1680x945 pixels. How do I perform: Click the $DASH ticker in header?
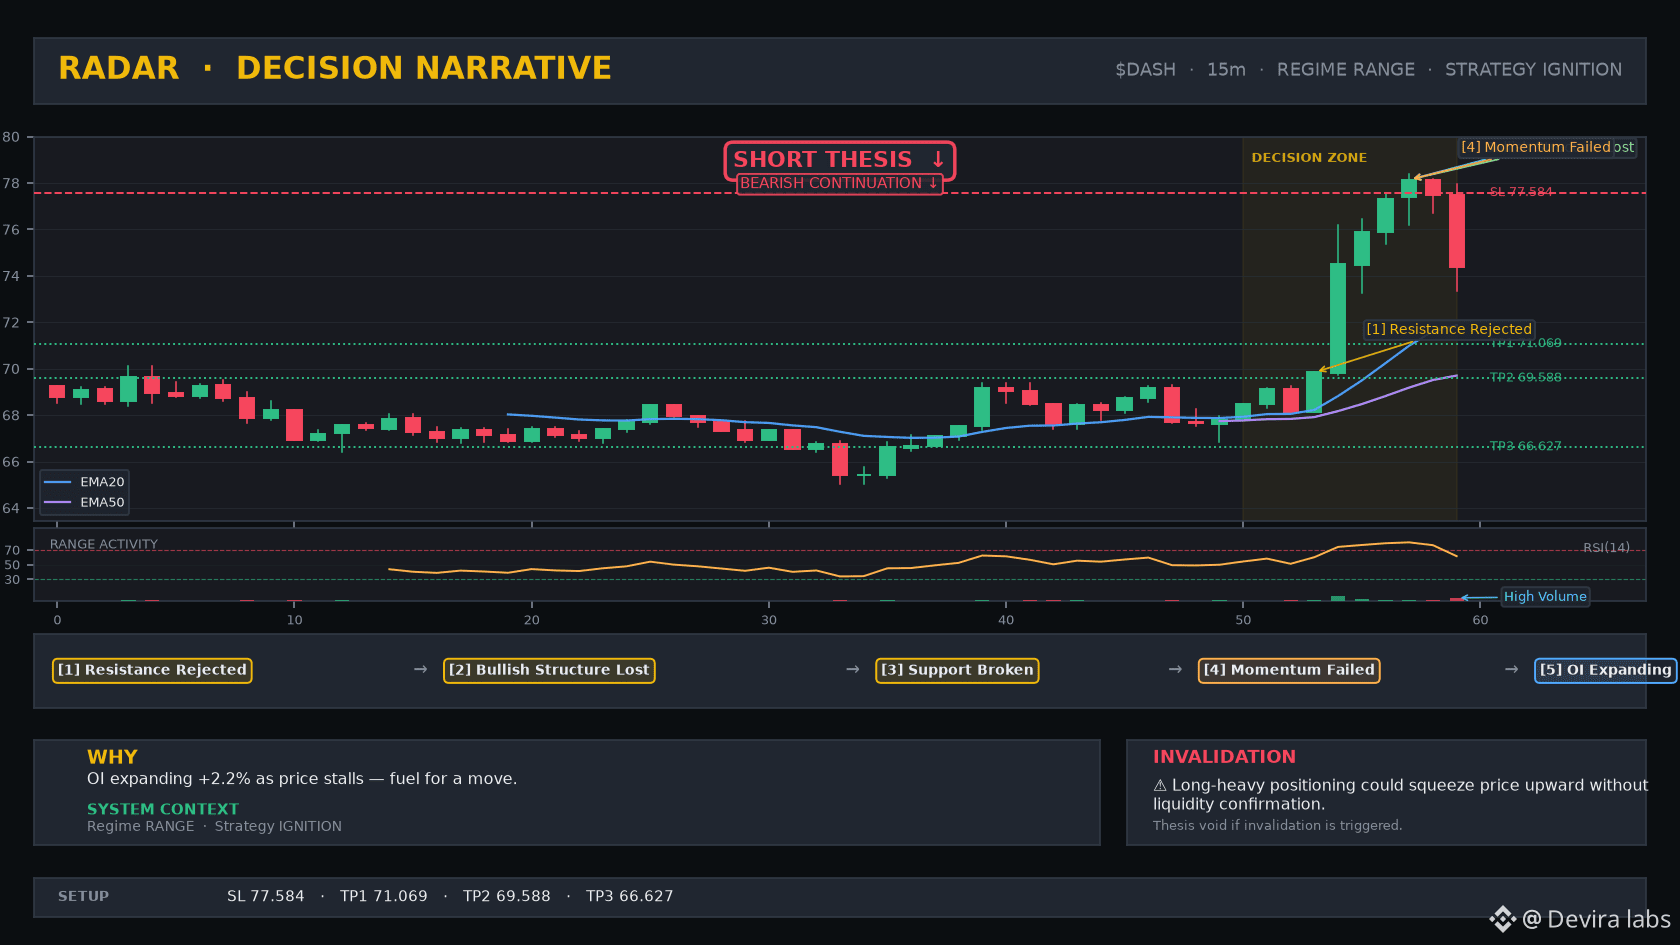click(x=1145, y=70)
